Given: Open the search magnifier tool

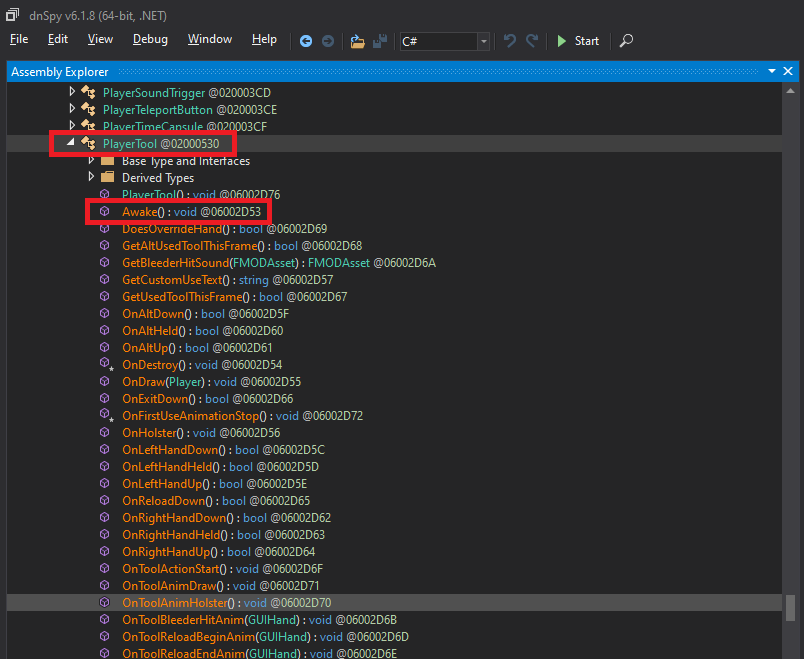Looking at the screenshot, I should [x=626, y=42].
